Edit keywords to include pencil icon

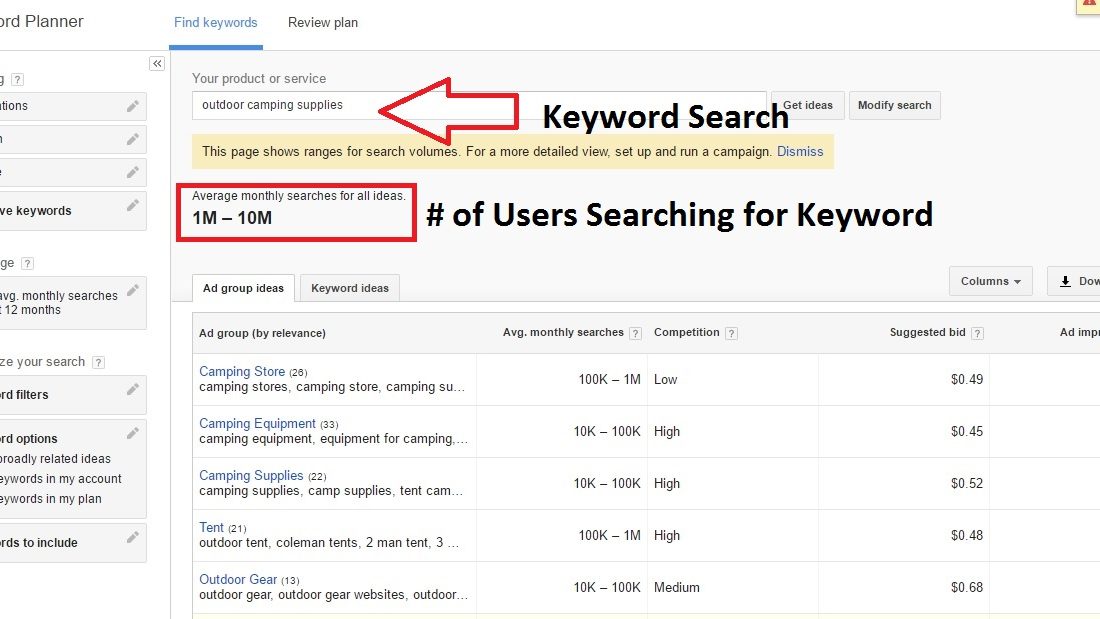133,538
